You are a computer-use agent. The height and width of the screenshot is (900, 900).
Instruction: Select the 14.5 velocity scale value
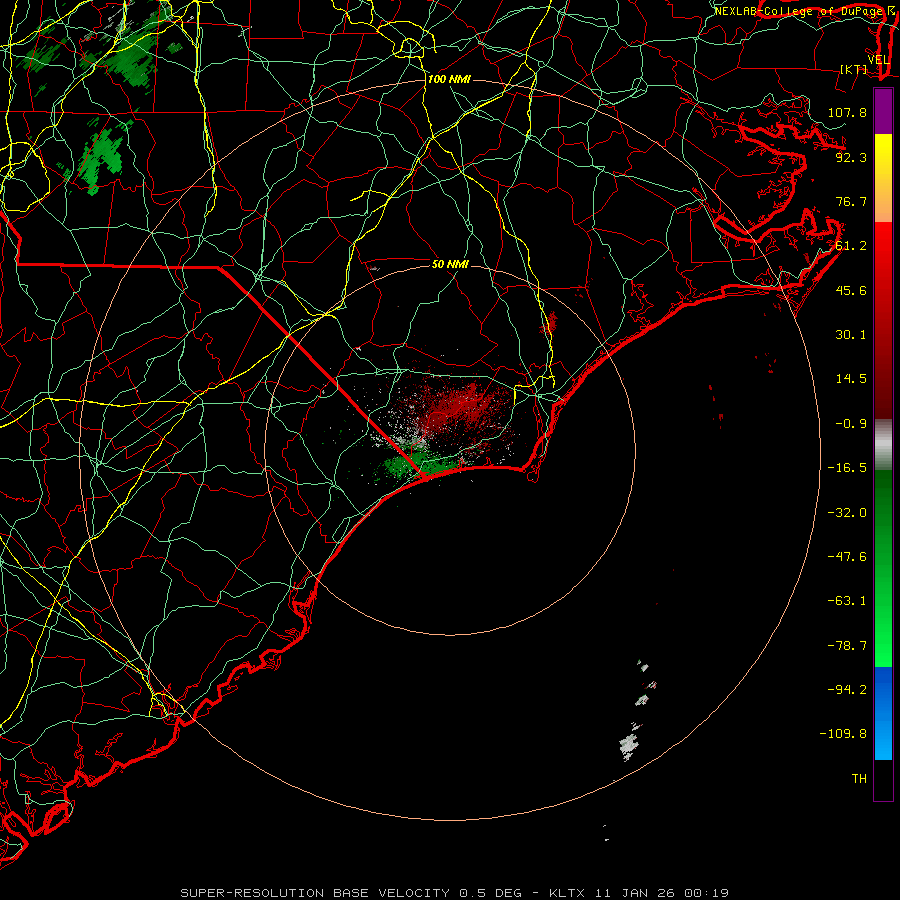851,379
